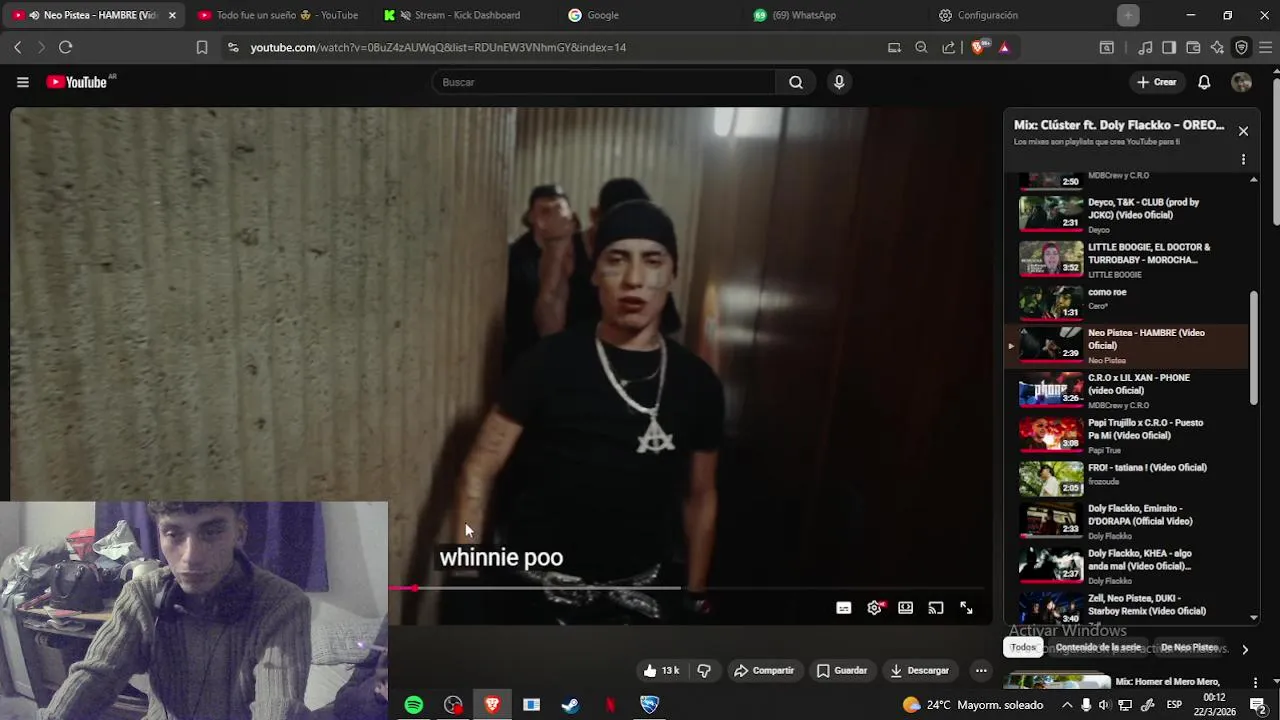Cast video to TV icon

coord(936,608)
